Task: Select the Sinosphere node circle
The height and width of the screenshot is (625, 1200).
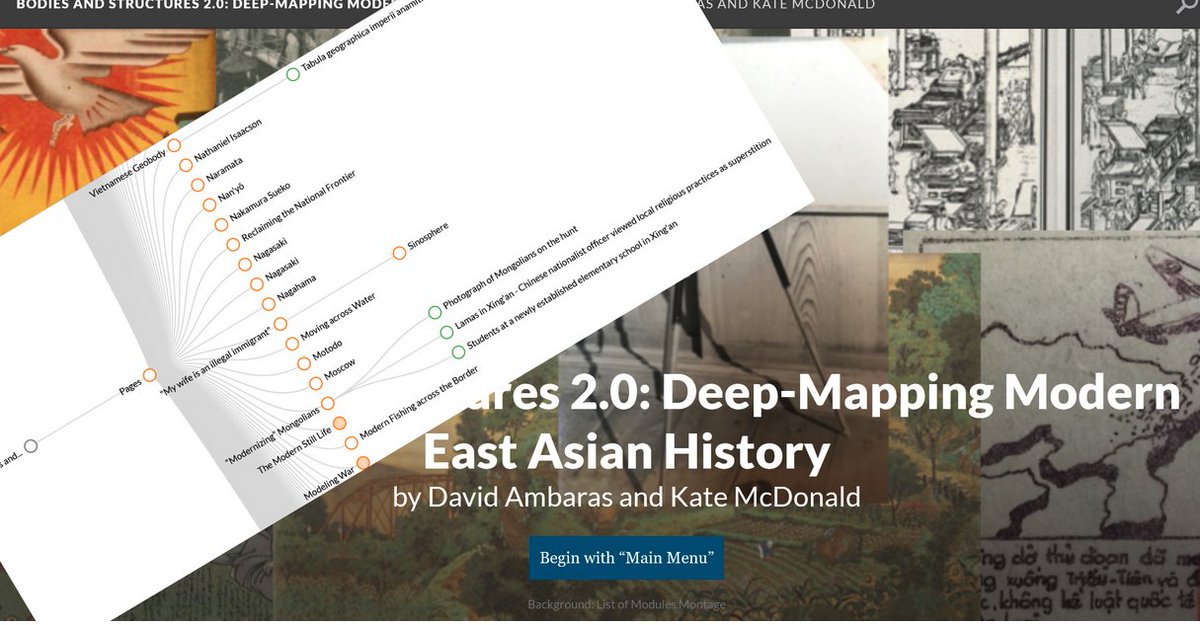Action: coord(399,253)
